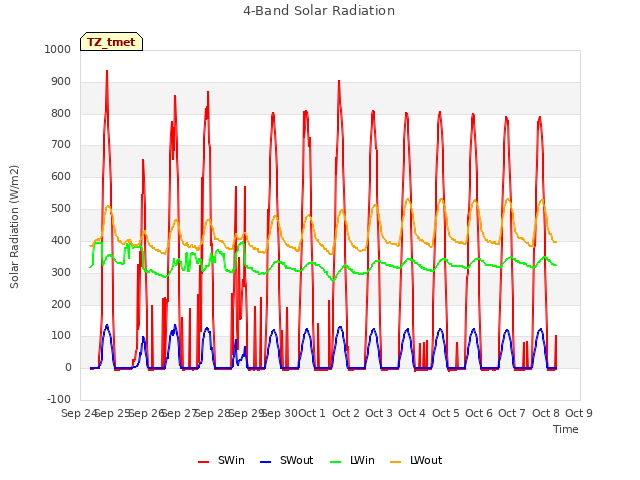Click the LWout legend entry
Viewport: 640px width, 480px height.
(416, 460)
